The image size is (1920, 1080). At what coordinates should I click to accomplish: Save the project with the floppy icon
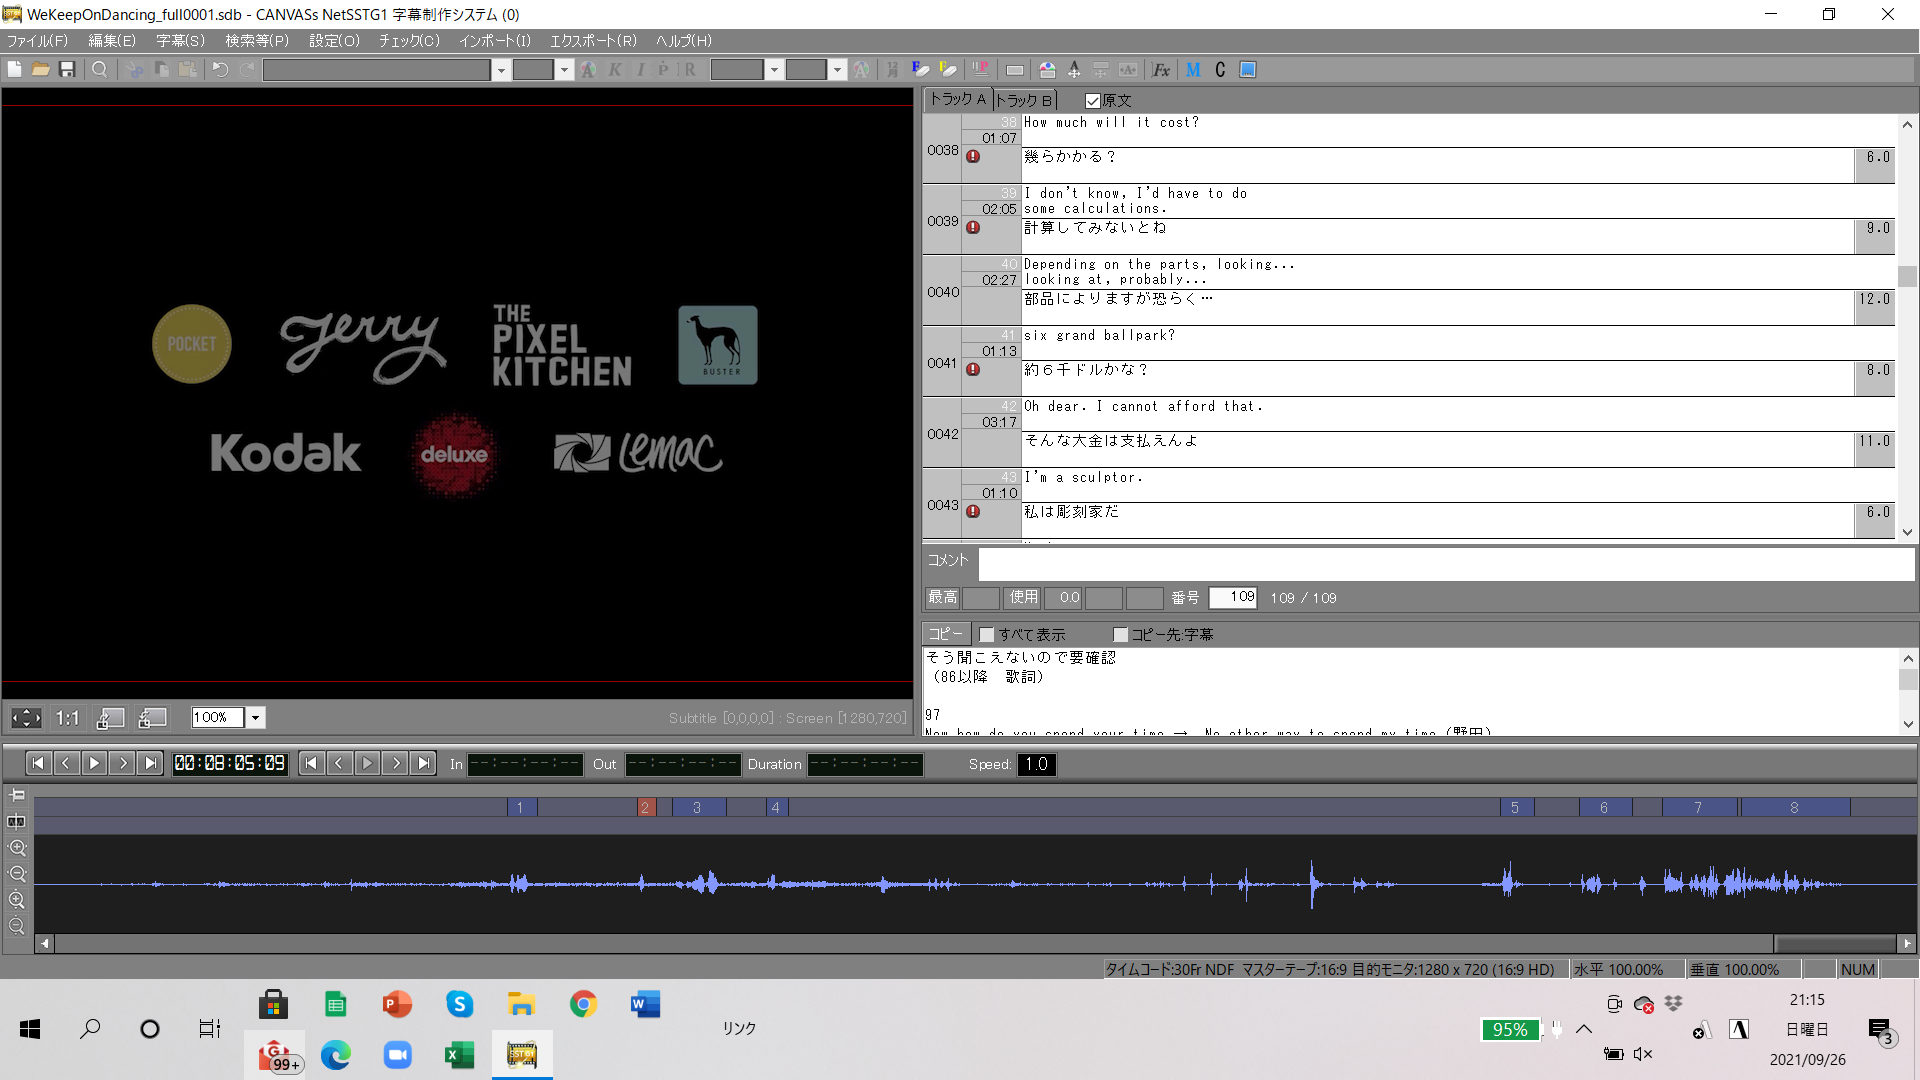tap(67, 69)
